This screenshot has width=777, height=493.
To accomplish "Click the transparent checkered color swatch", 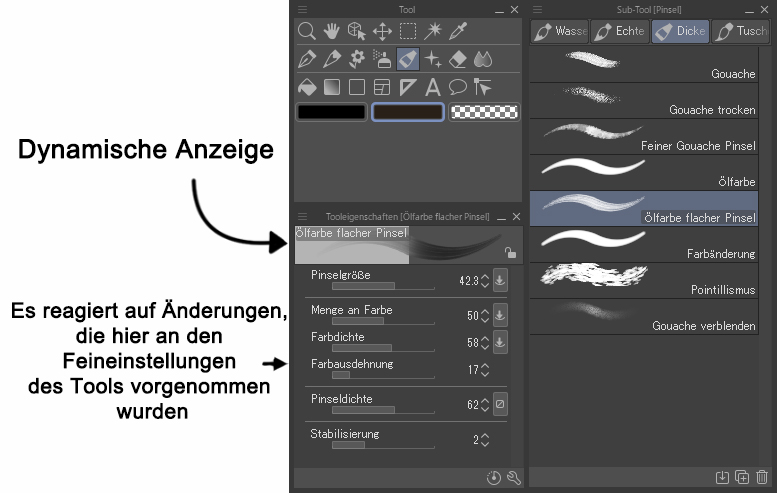I will pos(484,112).
